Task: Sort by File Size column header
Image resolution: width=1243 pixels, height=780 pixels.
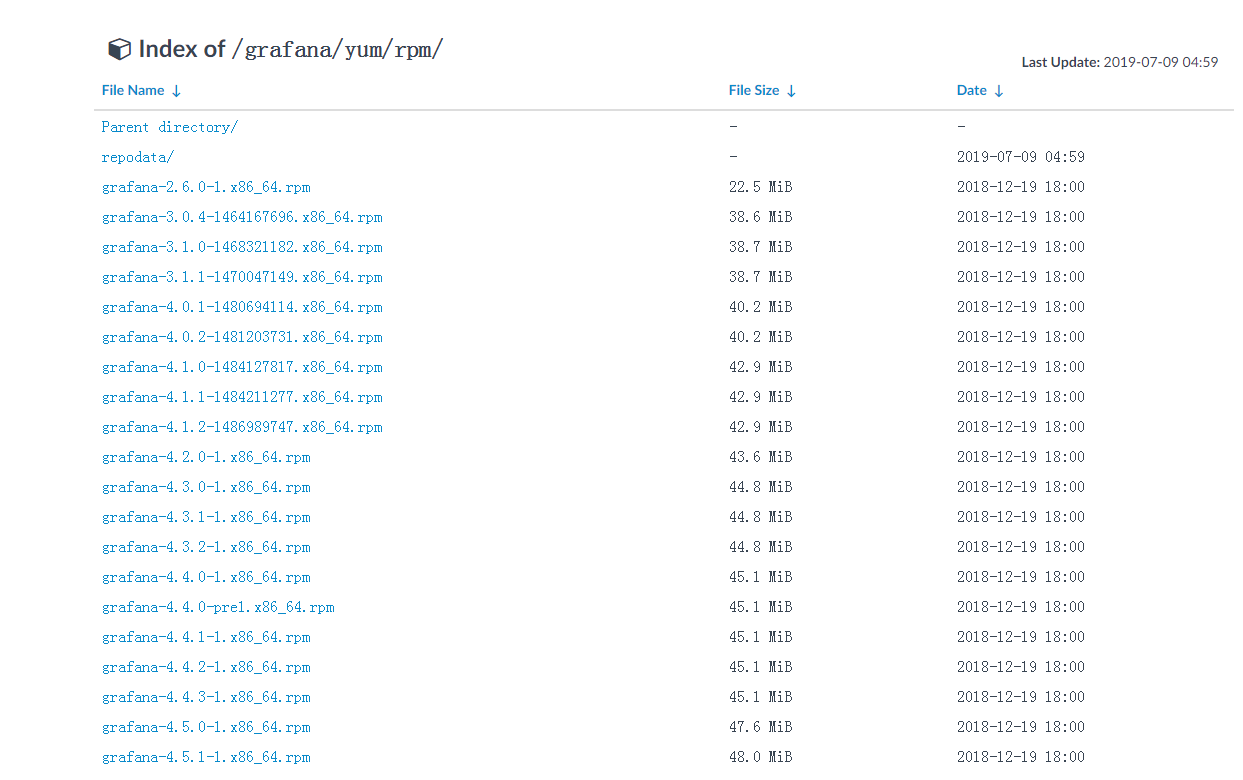Action: point(754,90)
